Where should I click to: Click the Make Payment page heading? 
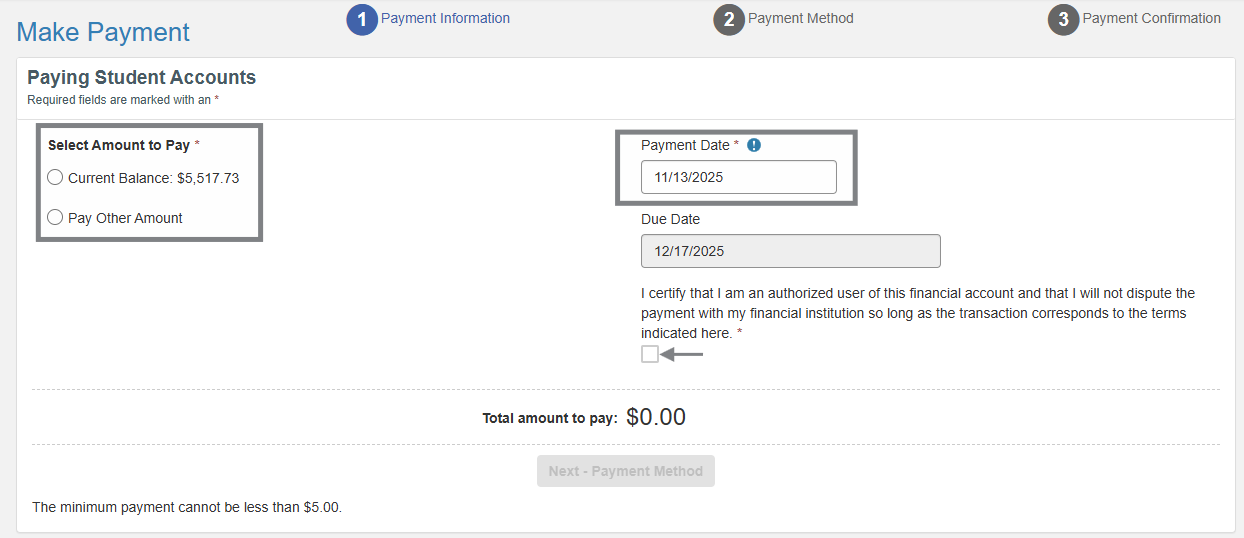pos(103,32)
